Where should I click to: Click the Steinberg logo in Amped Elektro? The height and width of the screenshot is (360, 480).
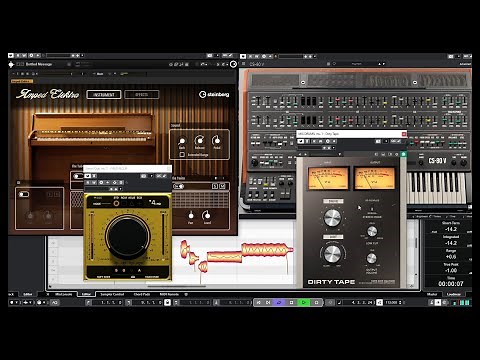[x=214, y=94]
